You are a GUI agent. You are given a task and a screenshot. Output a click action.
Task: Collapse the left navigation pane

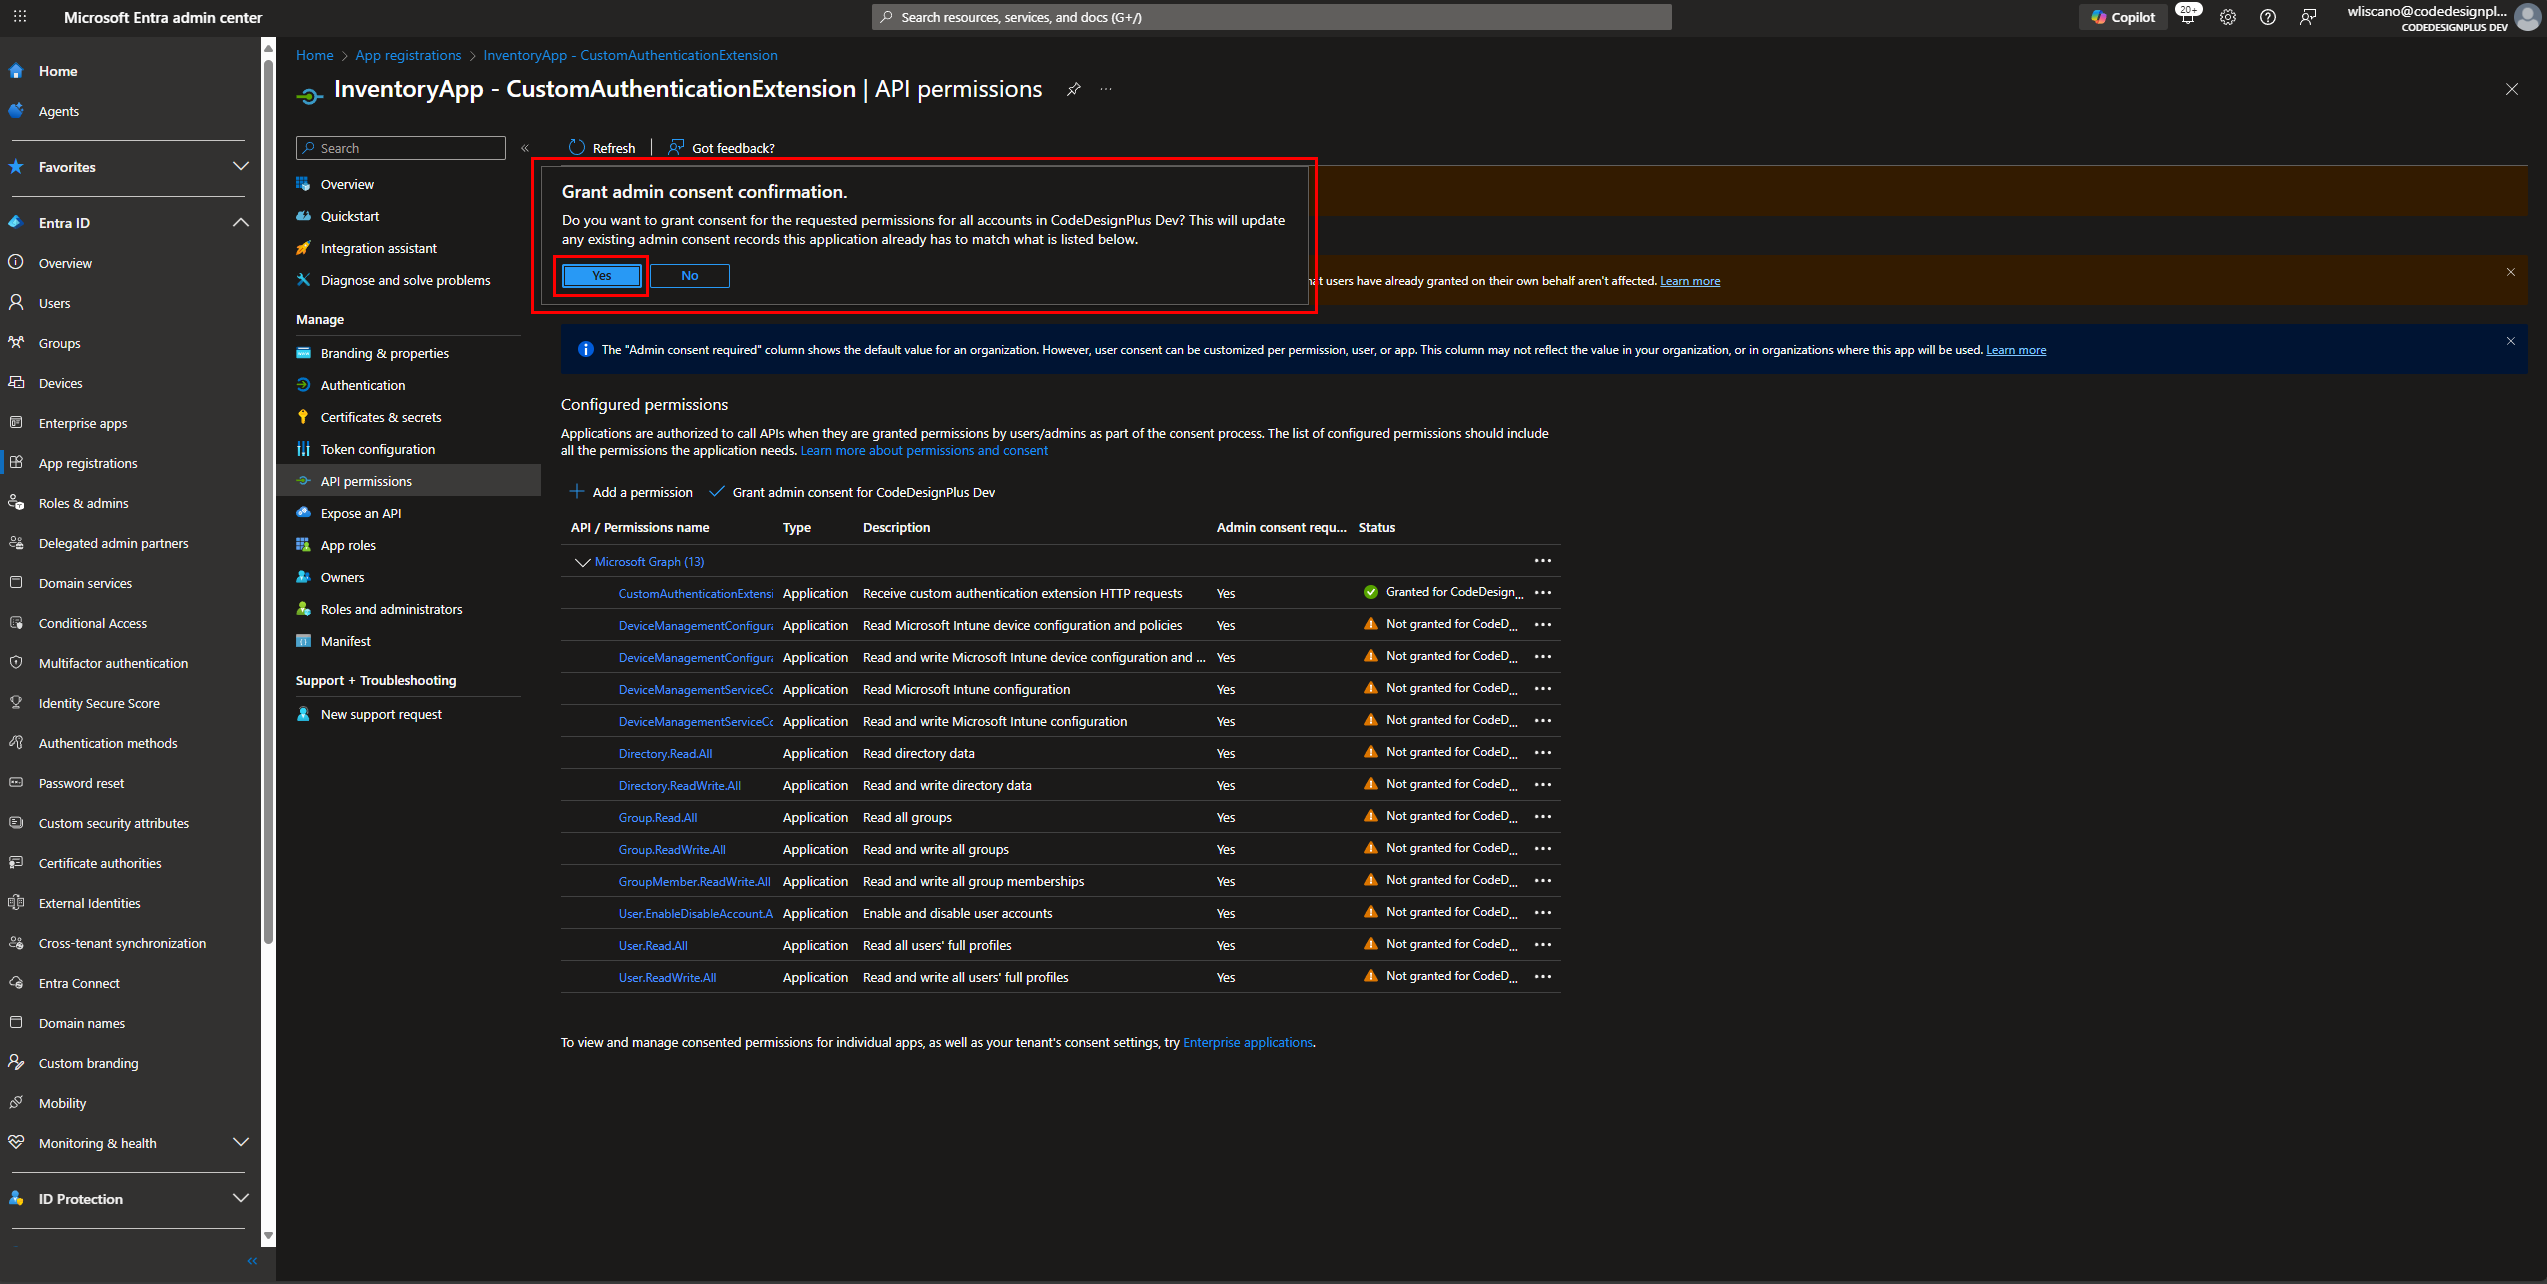click(x=252, y=1261)
